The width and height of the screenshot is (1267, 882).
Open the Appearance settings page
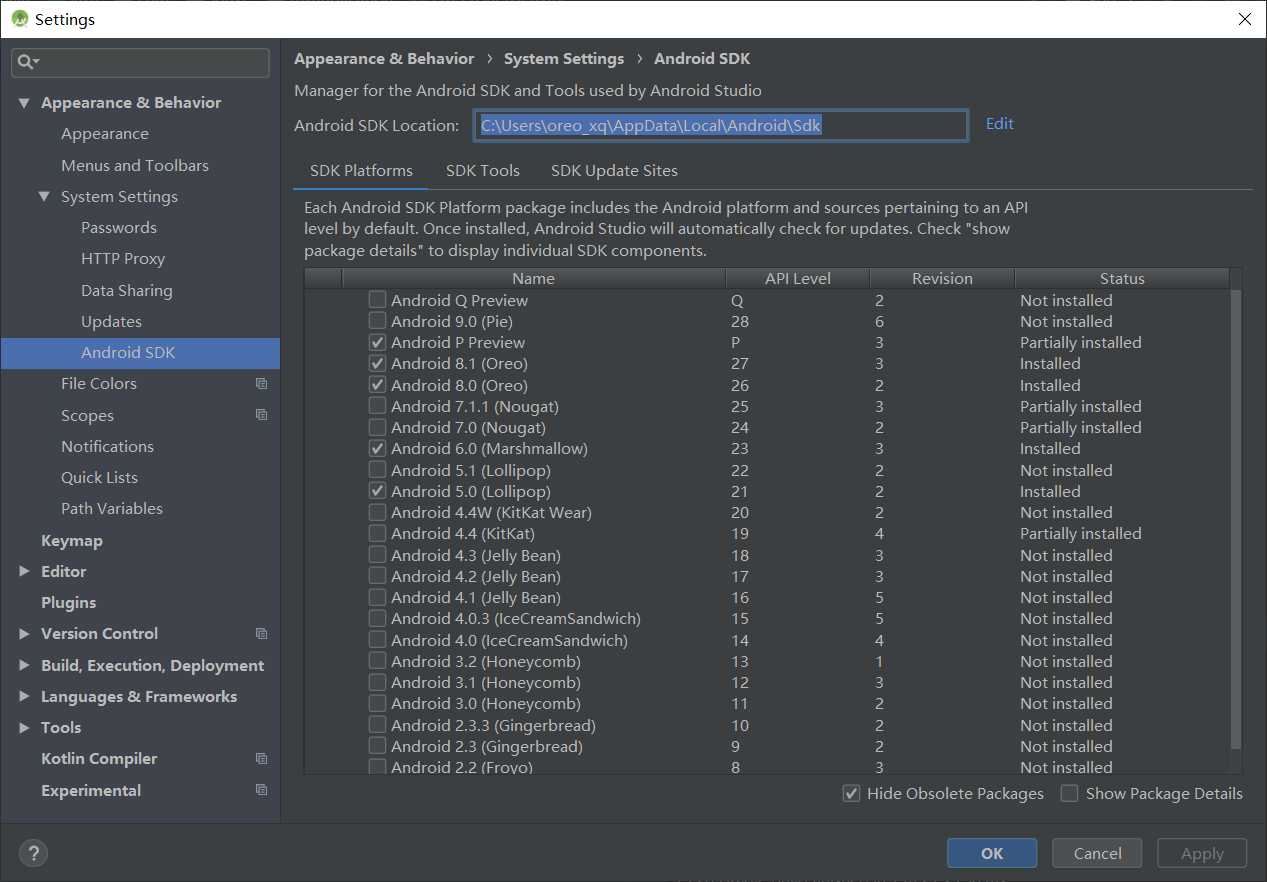tap(105, 134)
